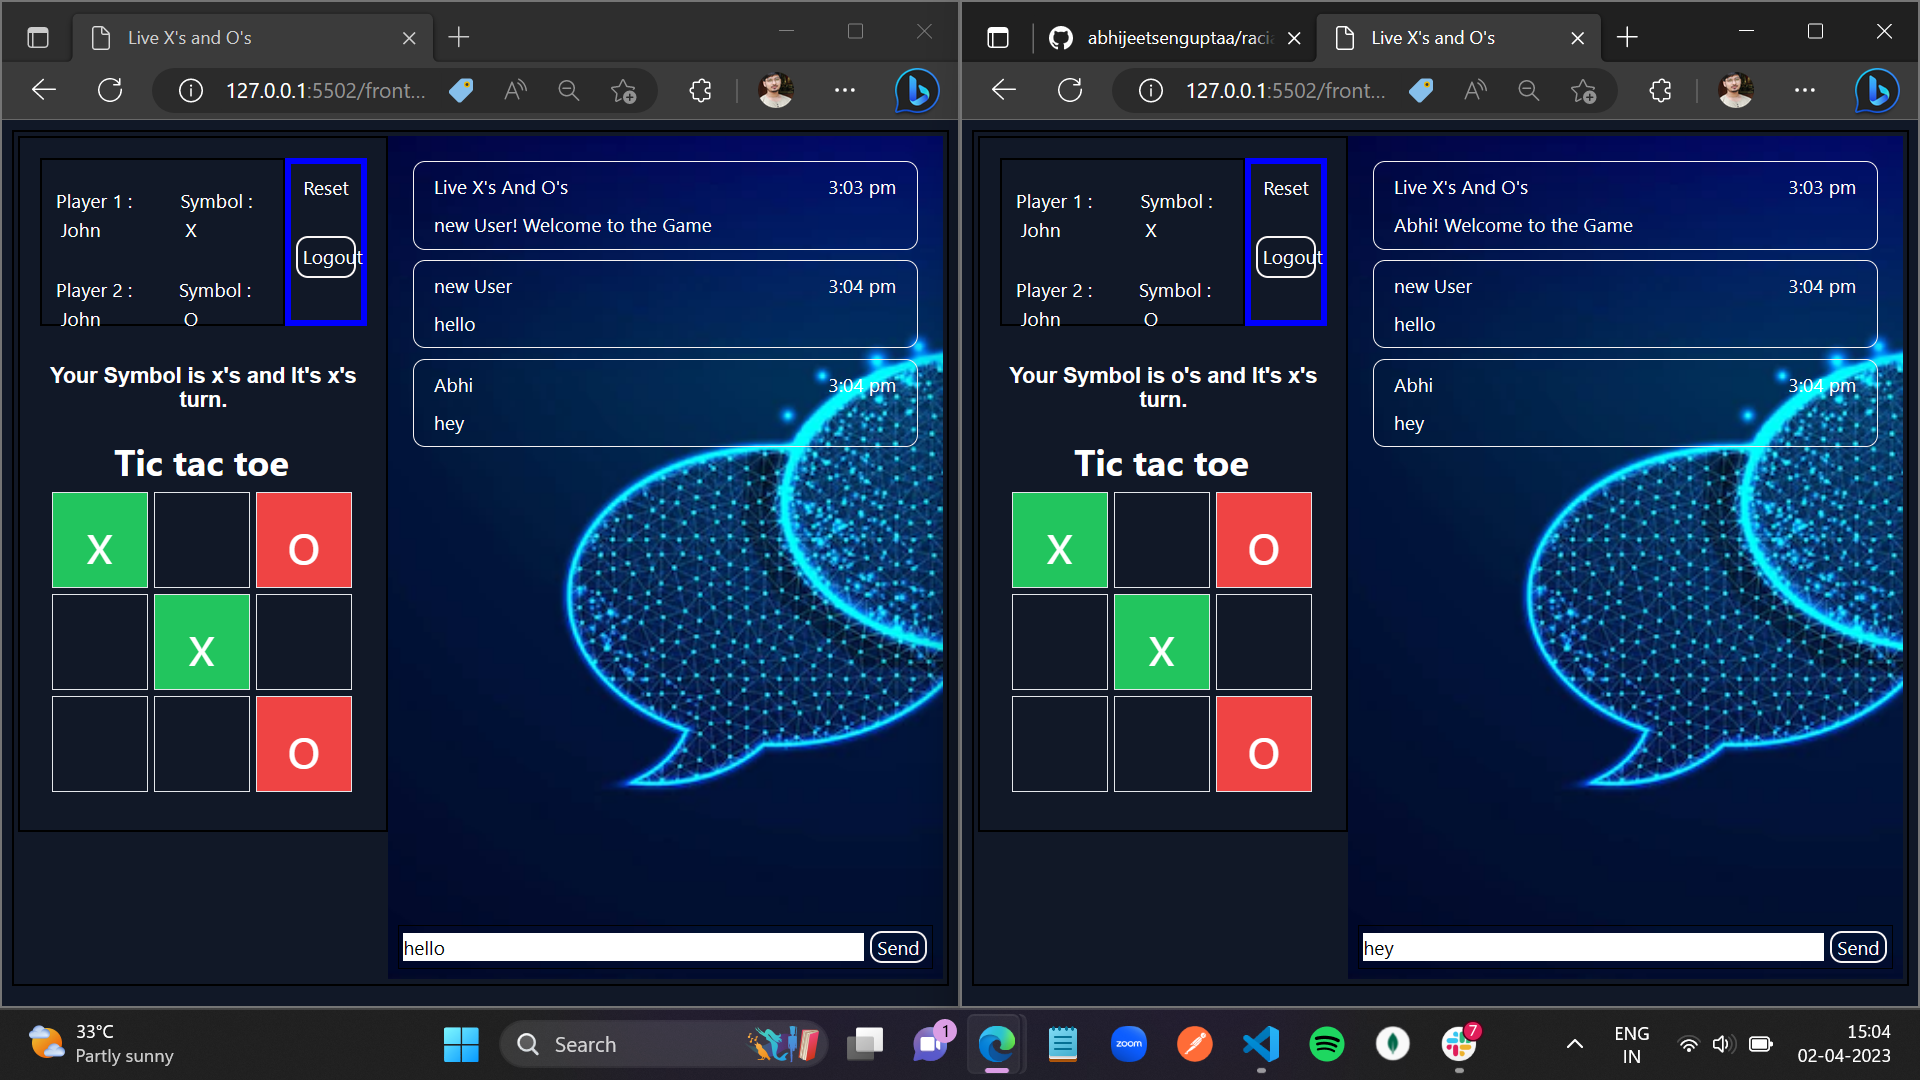Expand hidden taskbar icons with the chevron
1920x1080 pixels.
coord(1577,1044)
